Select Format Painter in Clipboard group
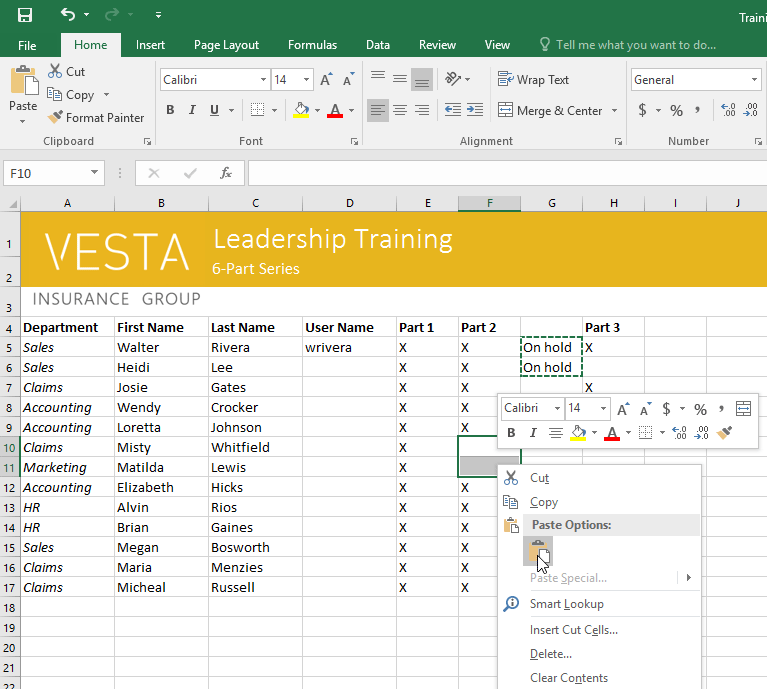Image resolution: width=767 pixels, height=689 pixels. click(95, 117)
